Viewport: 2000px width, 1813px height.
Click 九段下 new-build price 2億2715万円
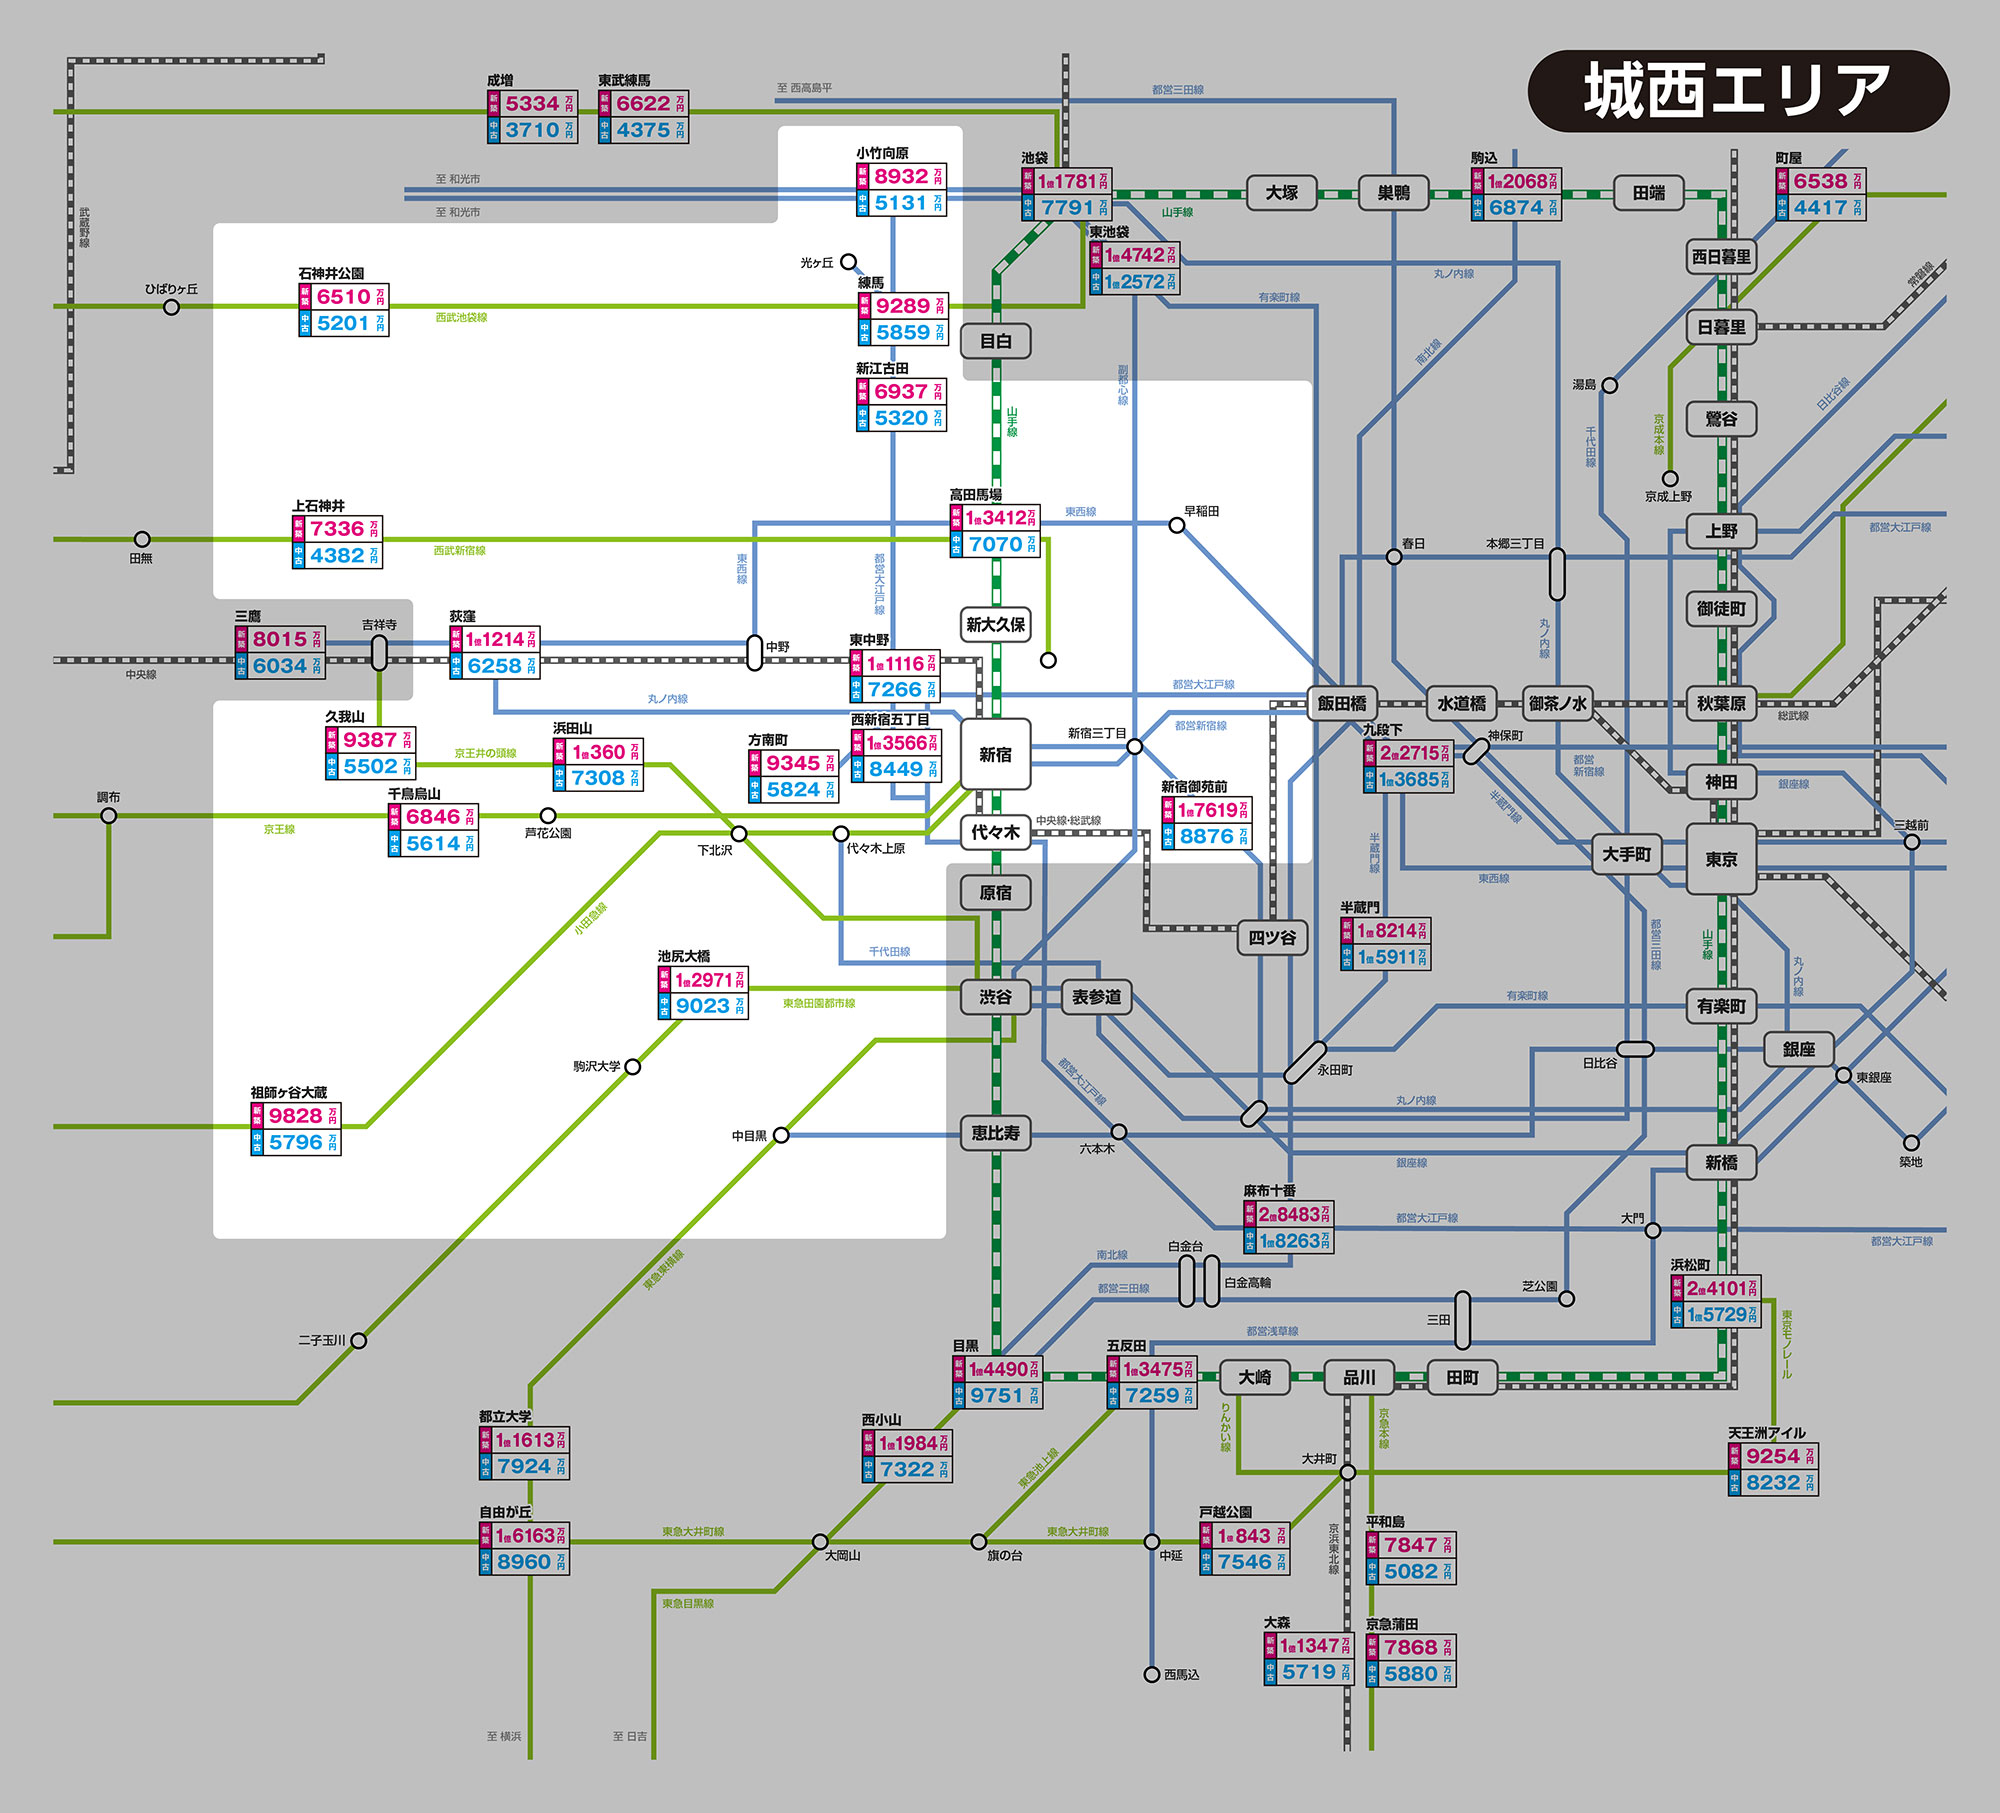(x=1409, y=753)
